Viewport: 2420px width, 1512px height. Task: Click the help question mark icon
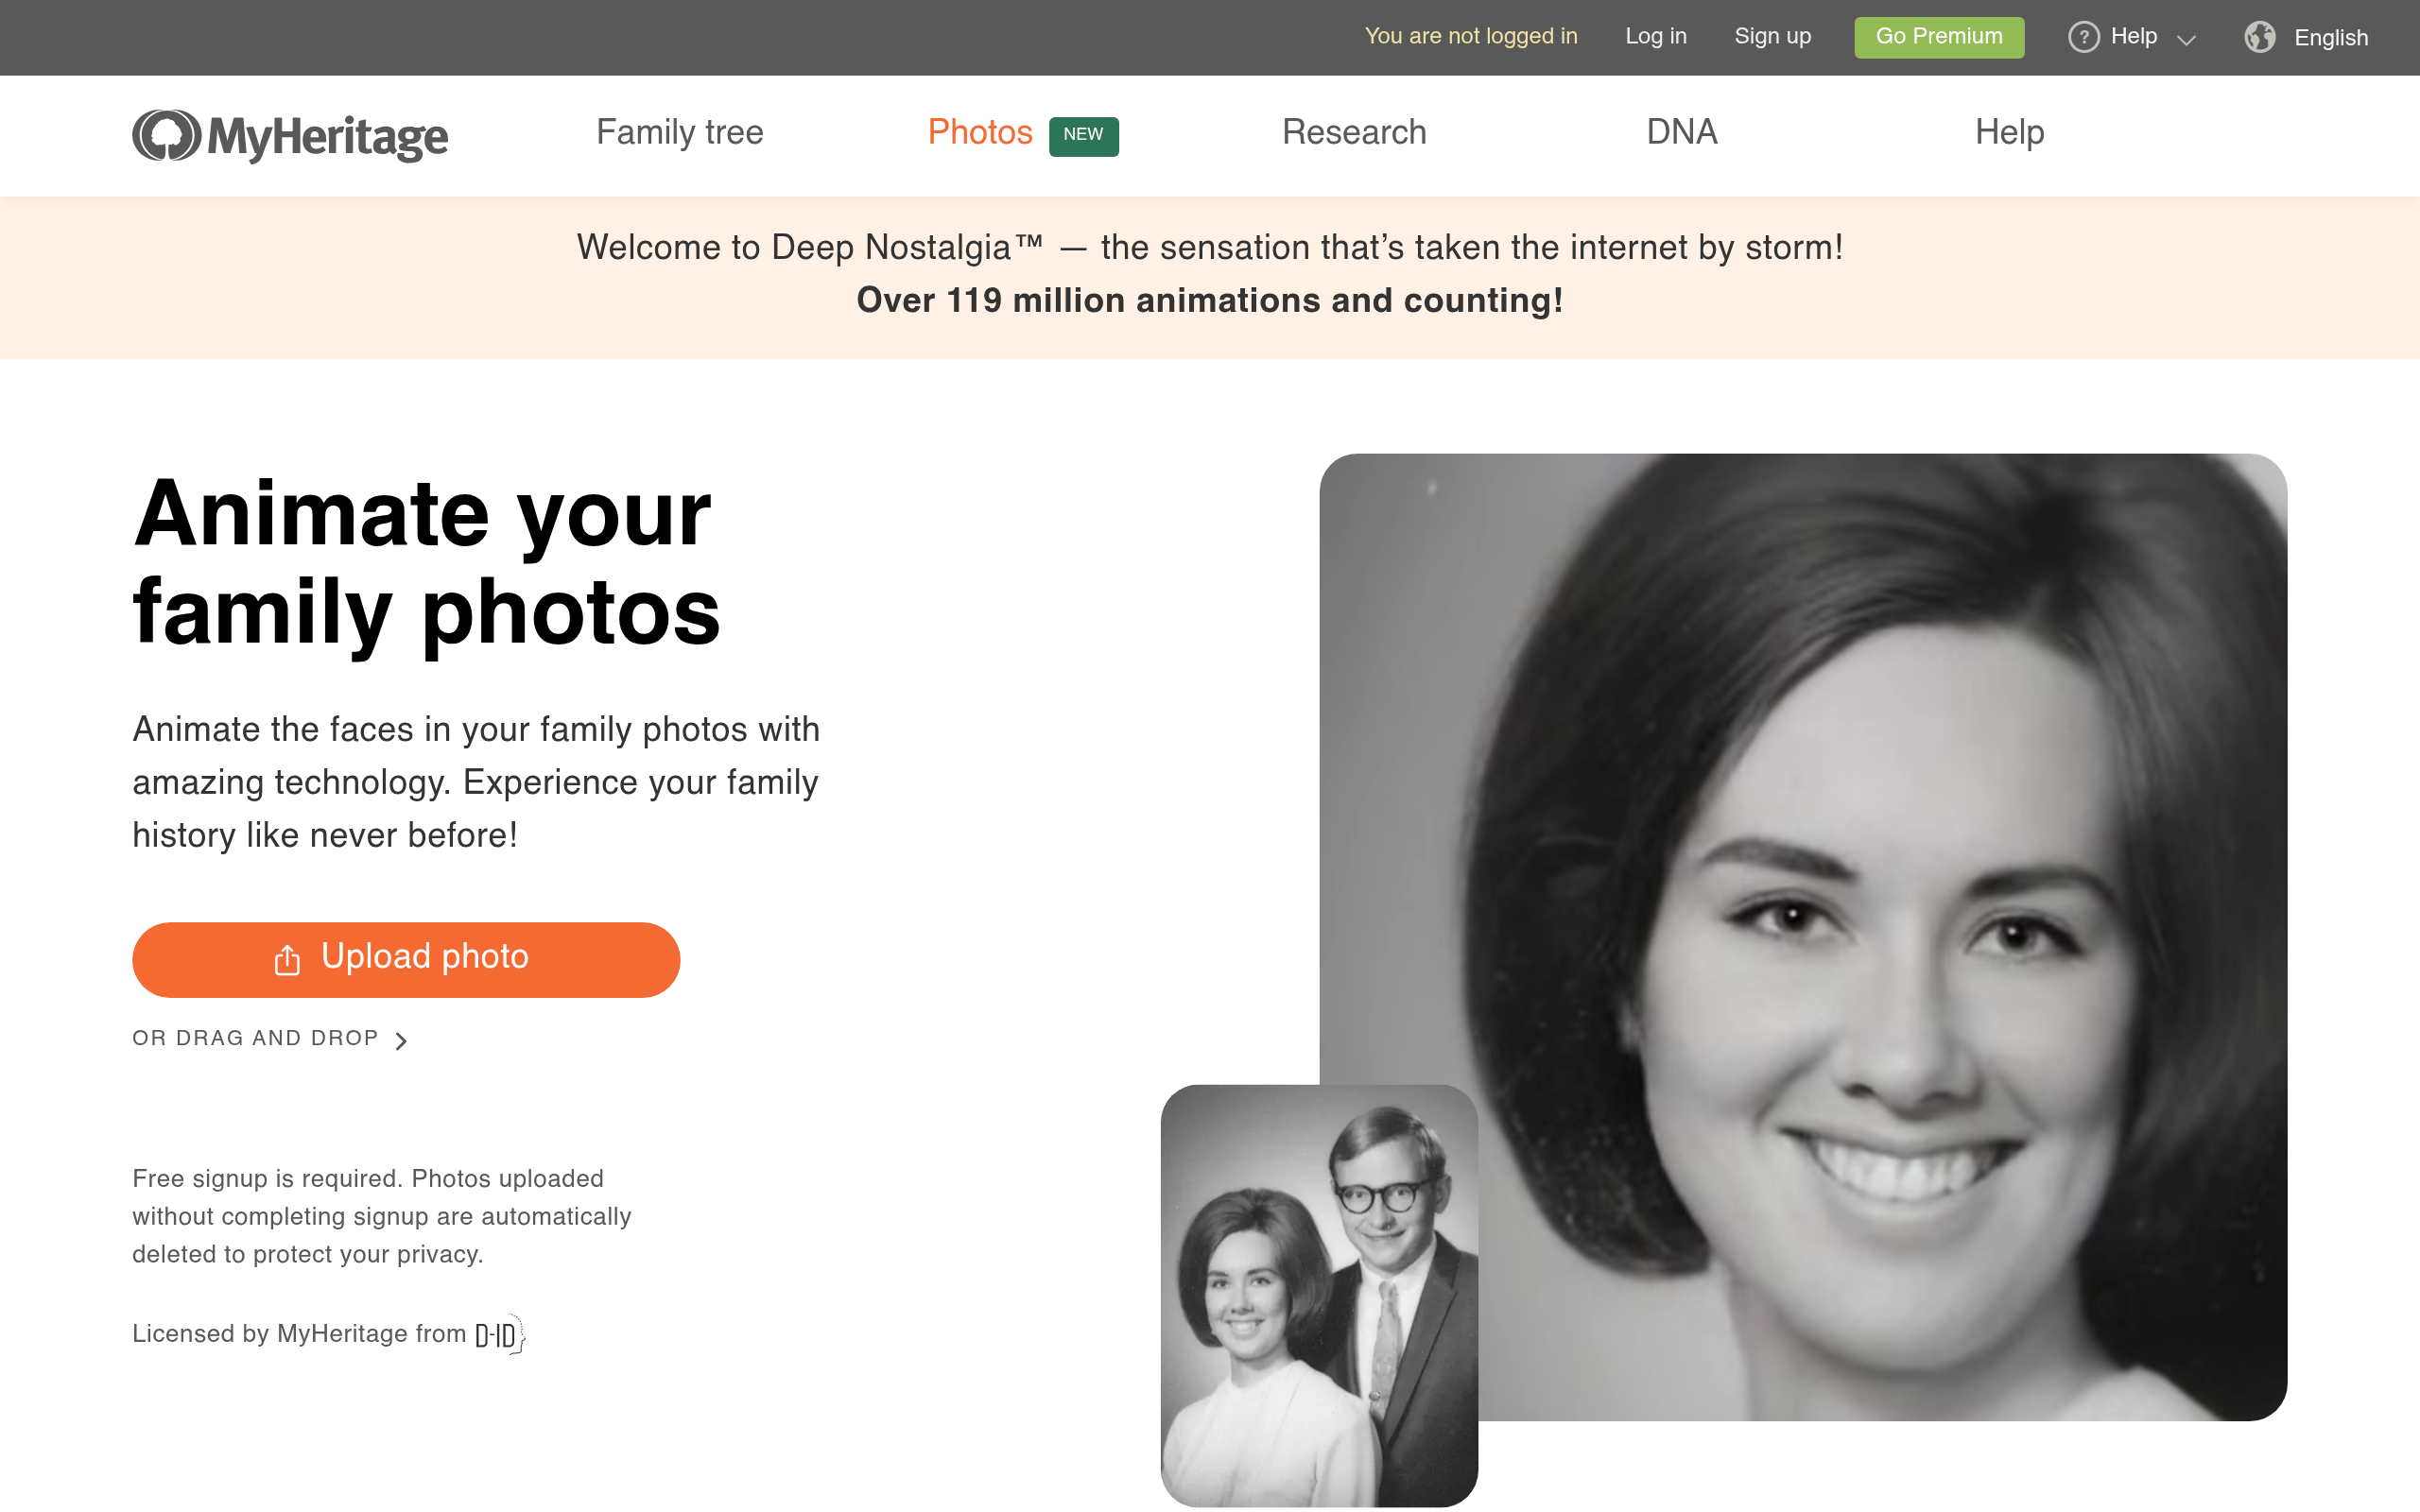[x=2083, y=37]
